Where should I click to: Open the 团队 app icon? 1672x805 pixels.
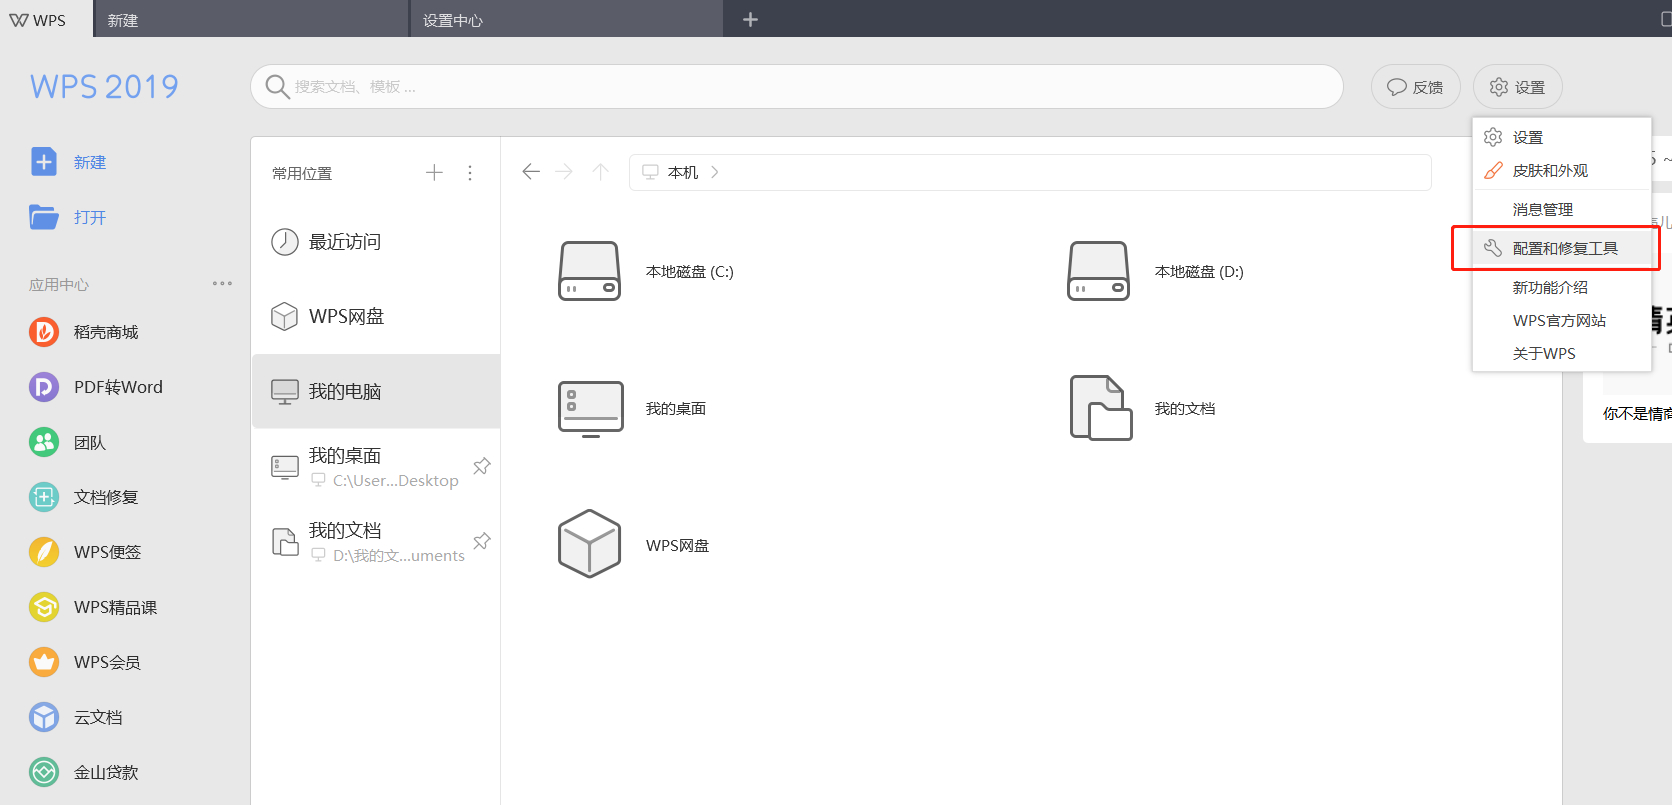click(44, 442)
